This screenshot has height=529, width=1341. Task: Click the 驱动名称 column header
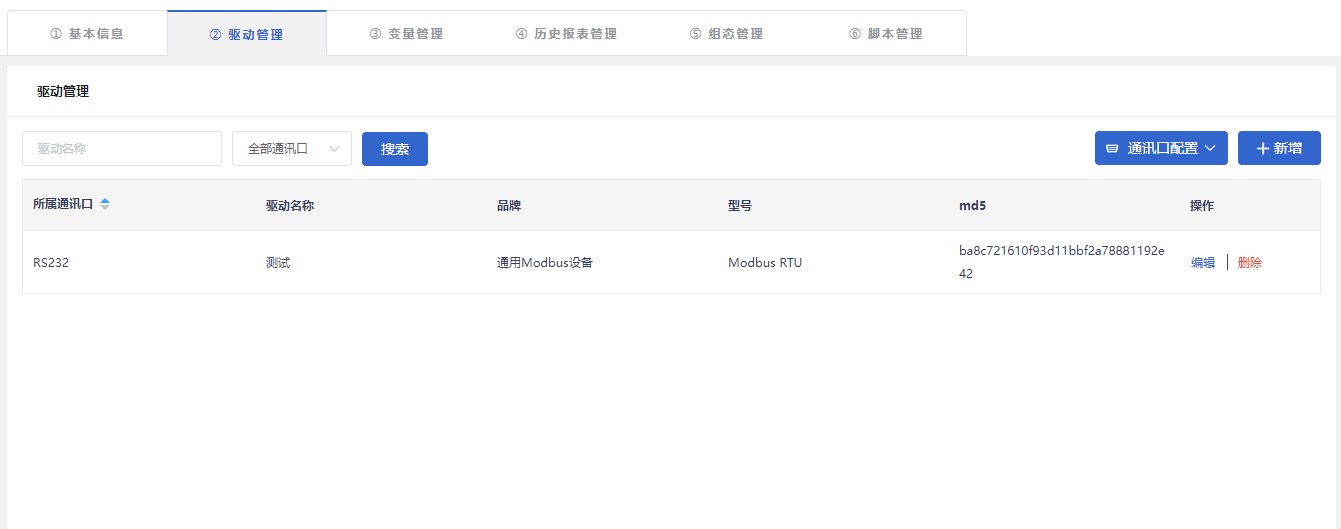290,205
